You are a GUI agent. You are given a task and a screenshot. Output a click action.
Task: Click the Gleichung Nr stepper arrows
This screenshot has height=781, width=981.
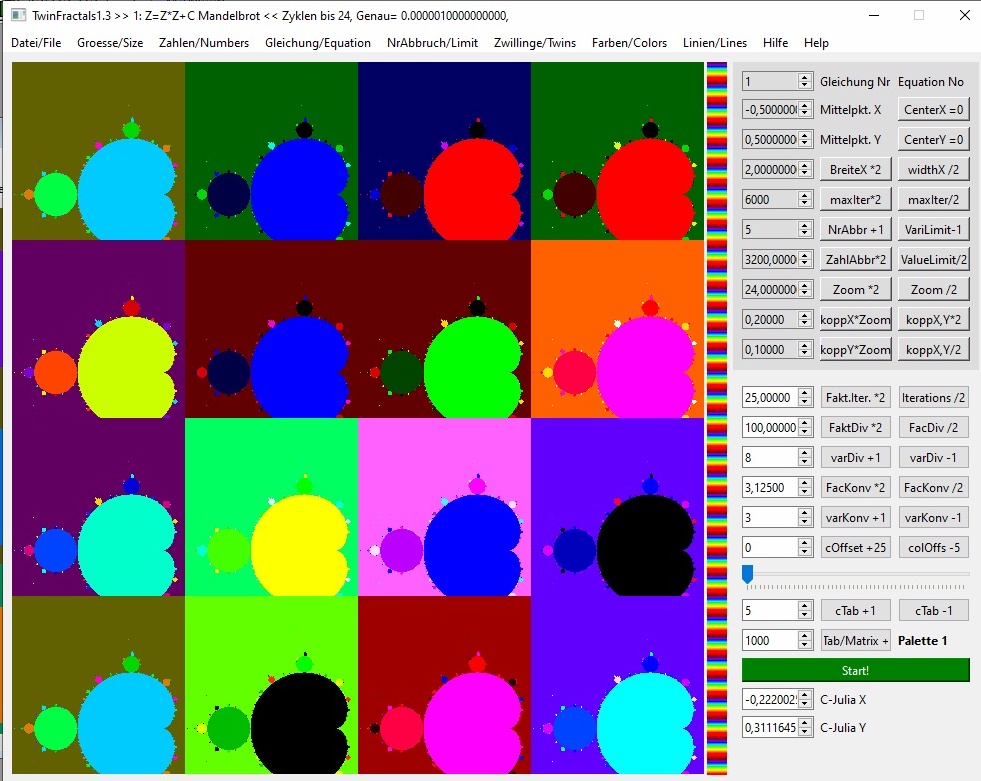pos(805,81)
